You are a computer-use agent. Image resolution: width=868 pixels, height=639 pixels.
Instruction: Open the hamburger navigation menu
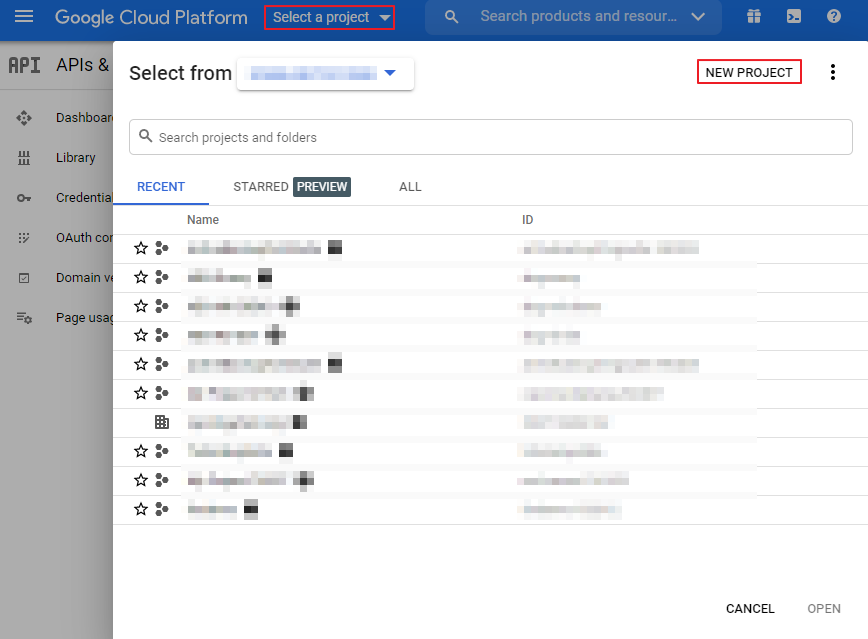(x=24, y=17)
